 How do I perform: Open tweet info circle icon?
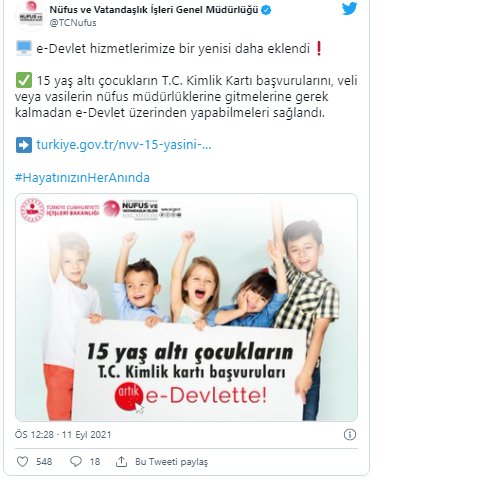[350, 435]
